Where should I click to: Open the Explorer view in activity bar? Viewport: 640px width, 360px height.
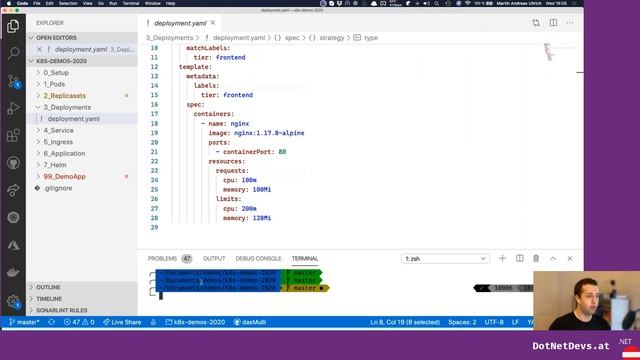(13, 26)
